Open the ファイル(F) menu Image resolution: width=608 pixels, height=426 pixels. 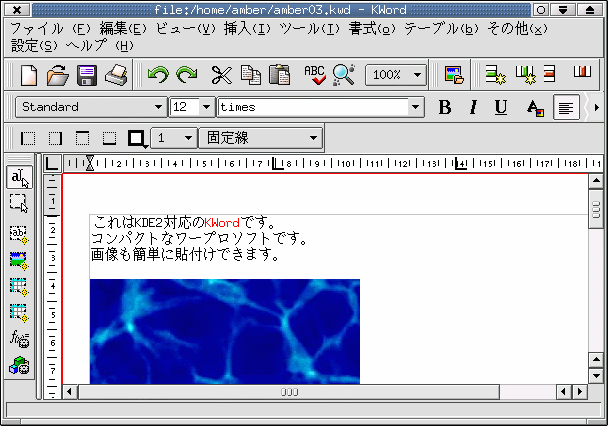pos(50,29)
